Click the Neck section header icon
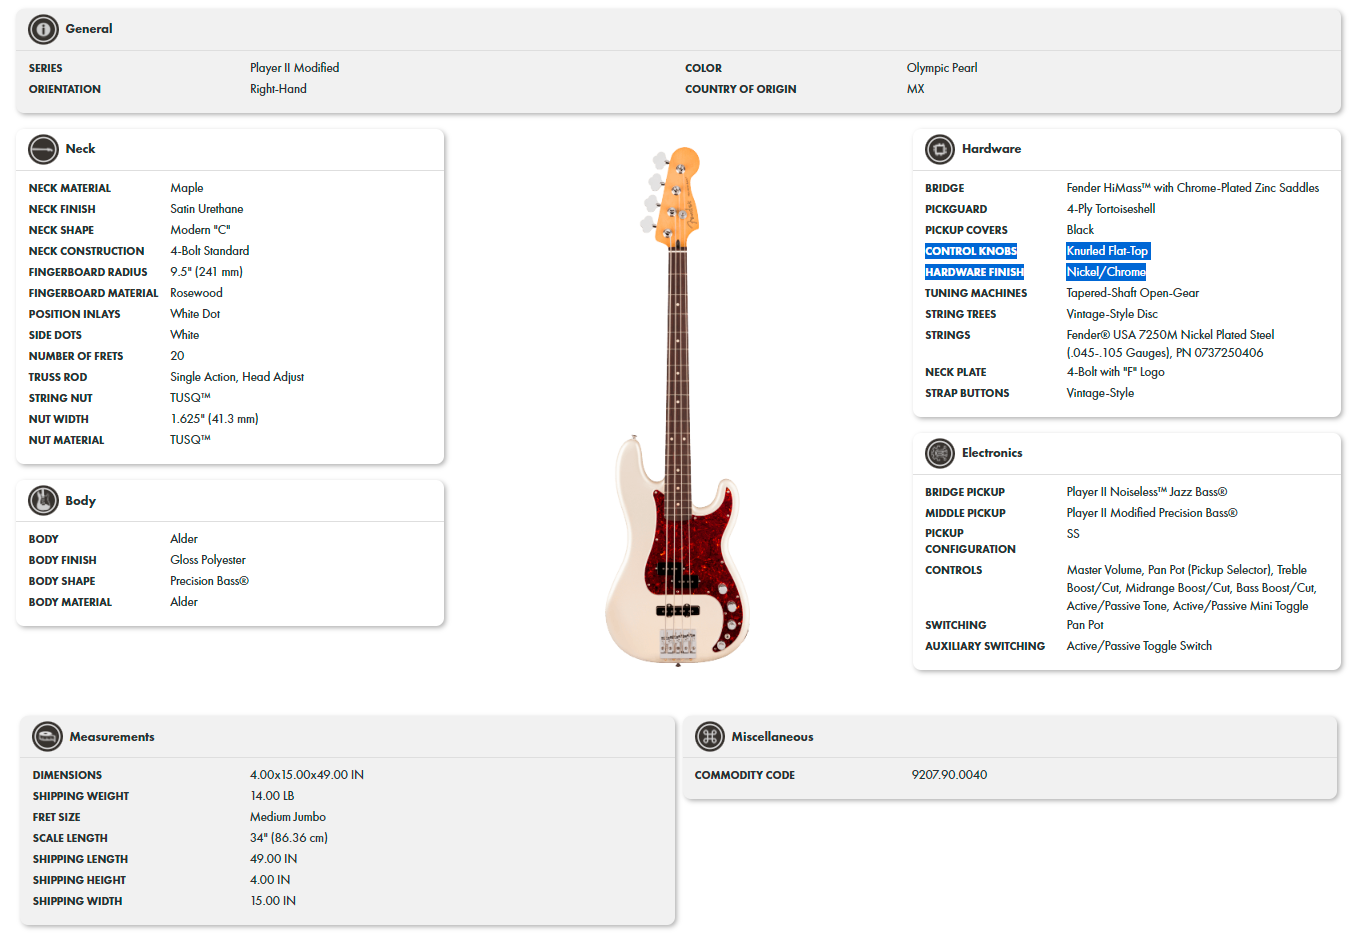Screen dimensions: 1361x946 point(44,149)
